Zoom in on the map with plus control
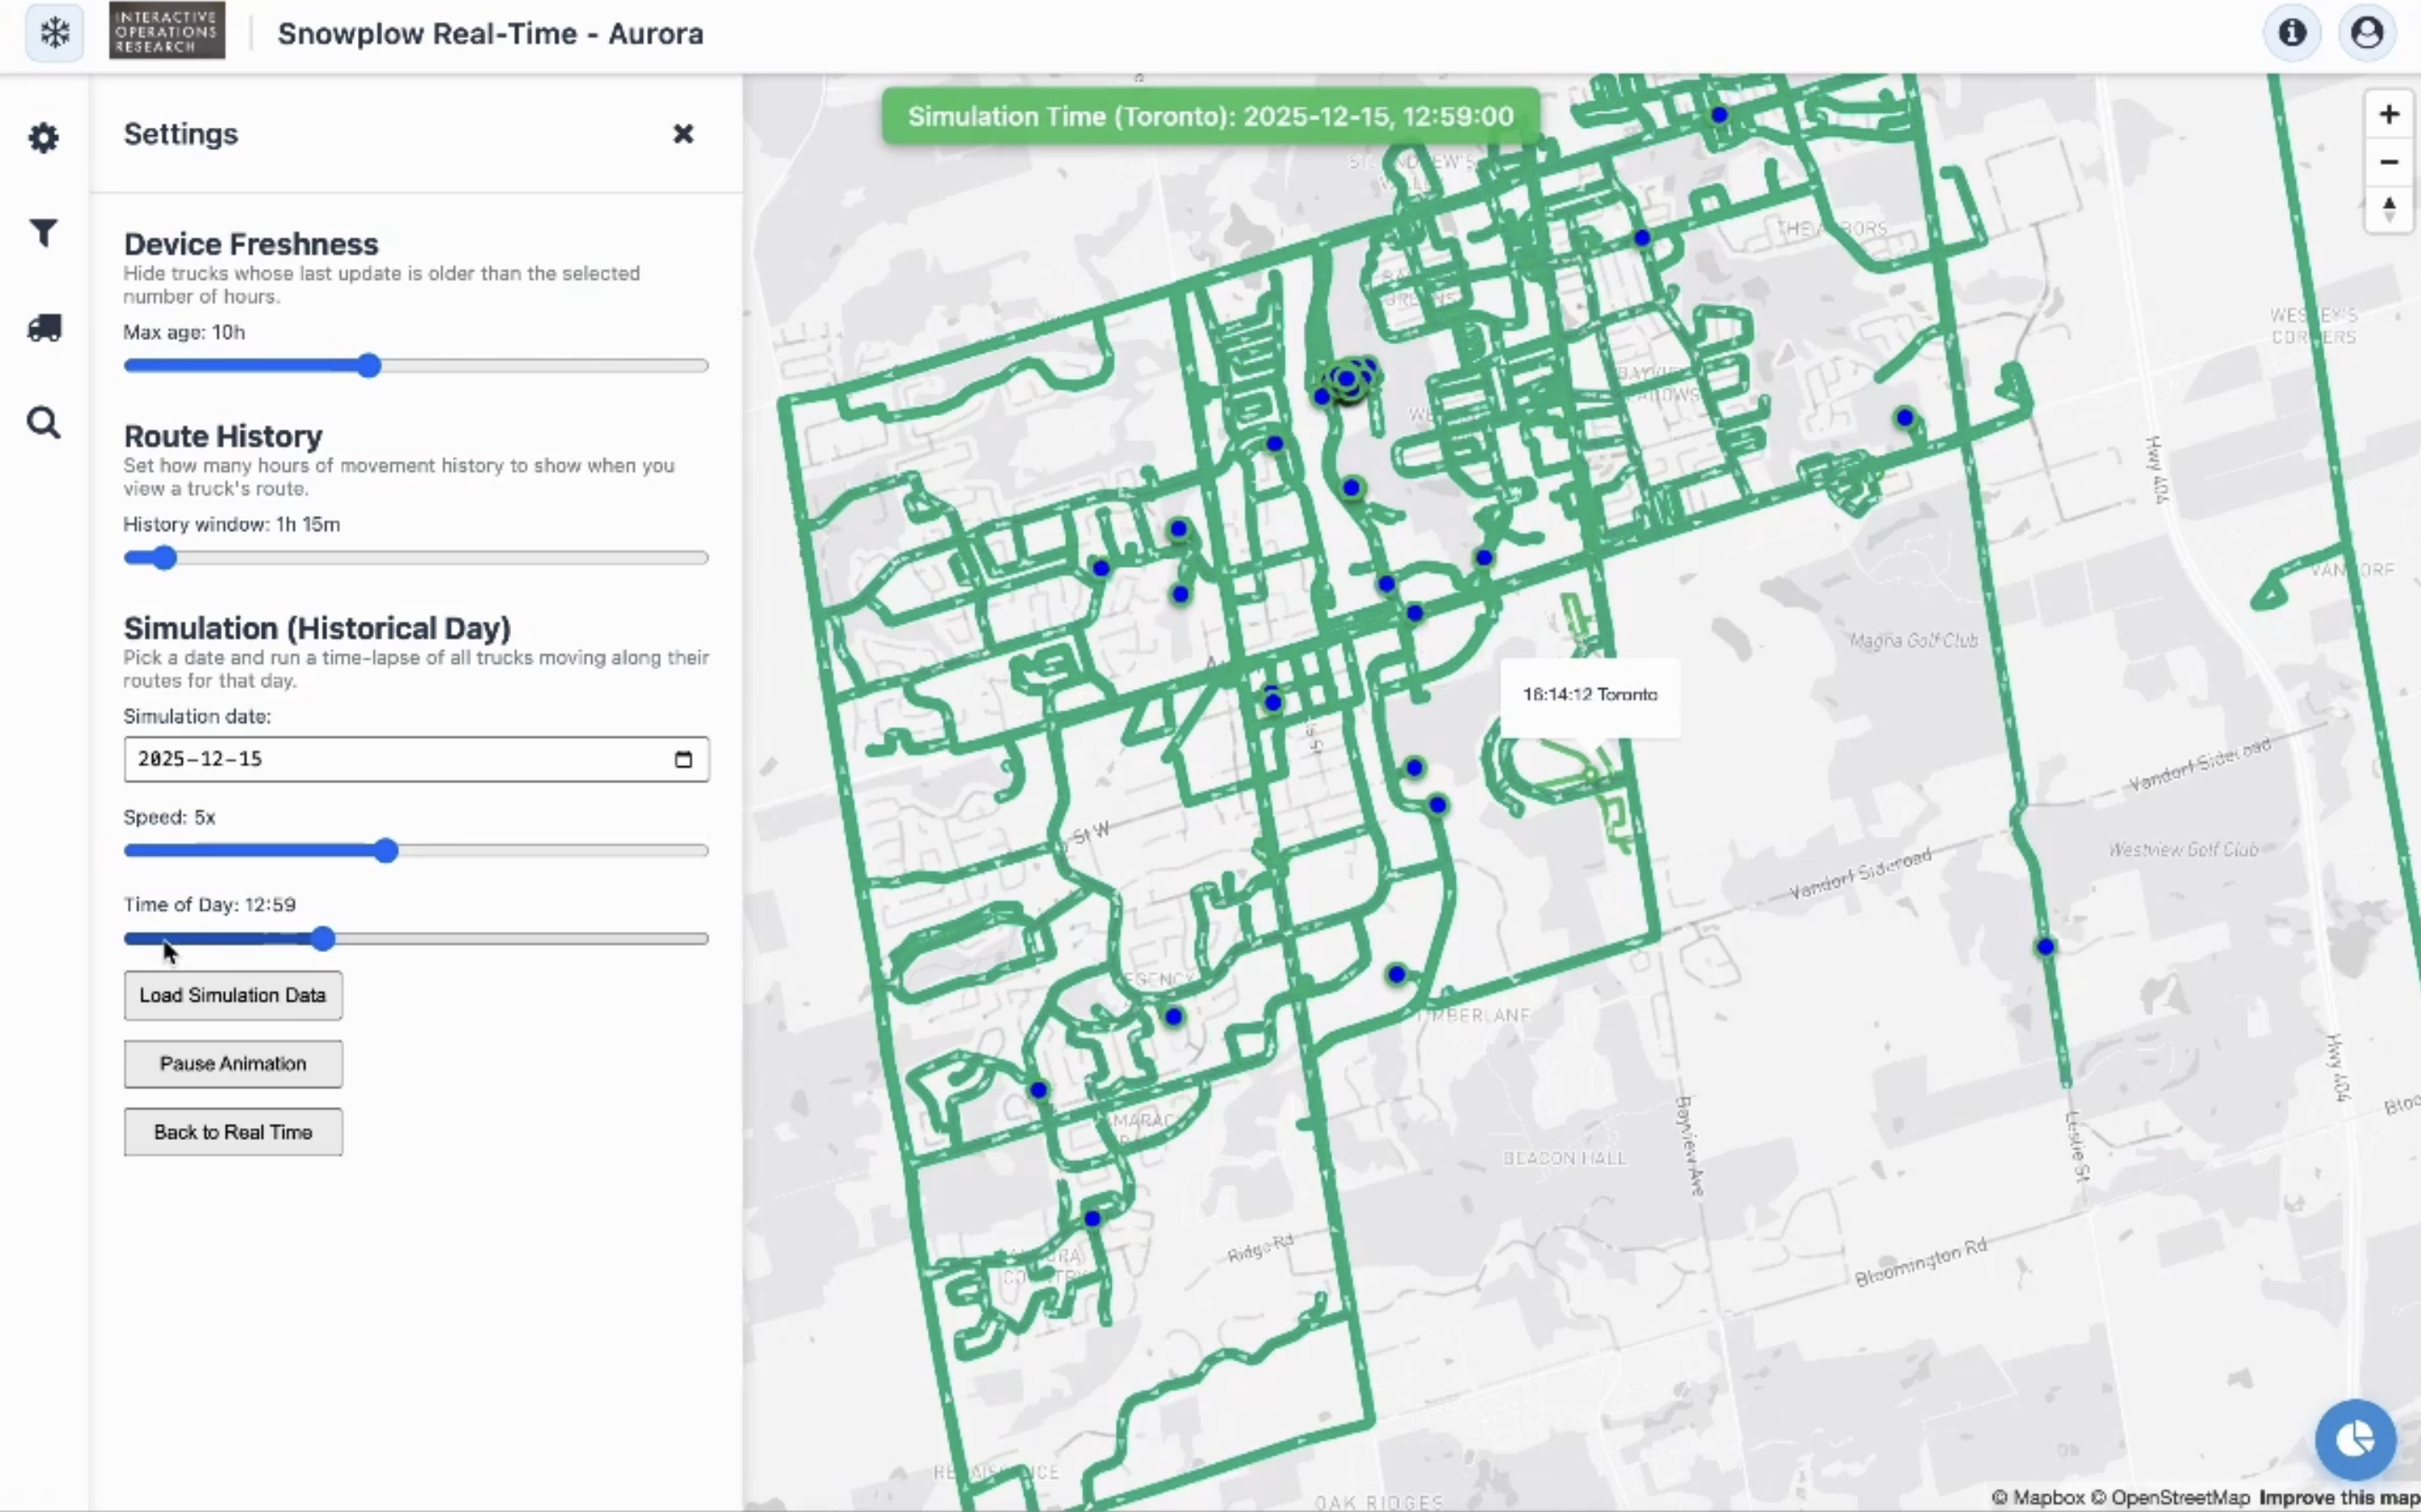The height and width of the screenshot is (1512, 2421). (2390, 113)
